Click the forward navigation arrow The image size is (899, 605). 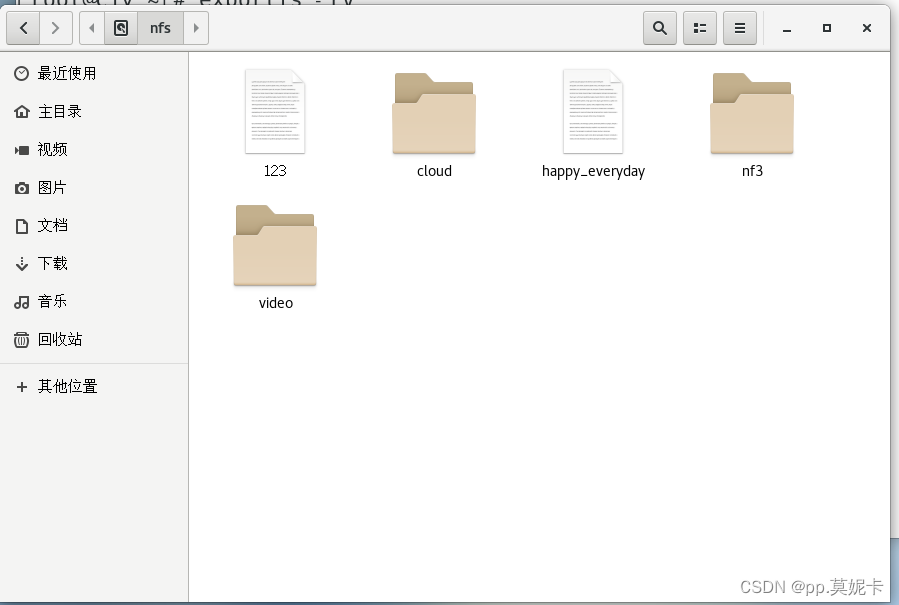[56, 28]
